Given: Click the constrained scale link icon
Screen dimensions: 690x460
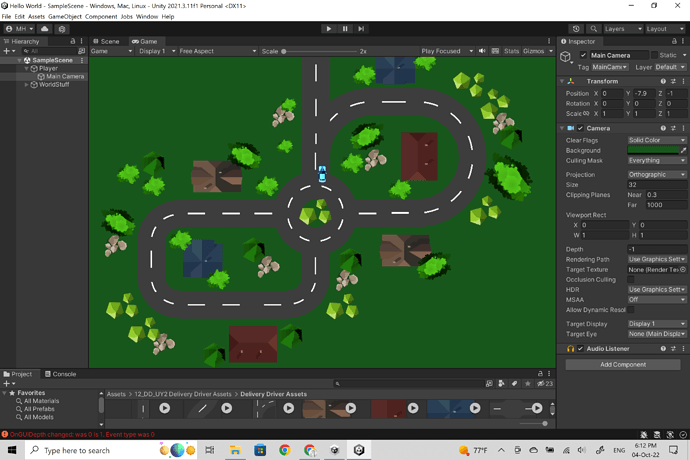Looking at the screenshot, I should pyautogui.click(x=586, y=114).
